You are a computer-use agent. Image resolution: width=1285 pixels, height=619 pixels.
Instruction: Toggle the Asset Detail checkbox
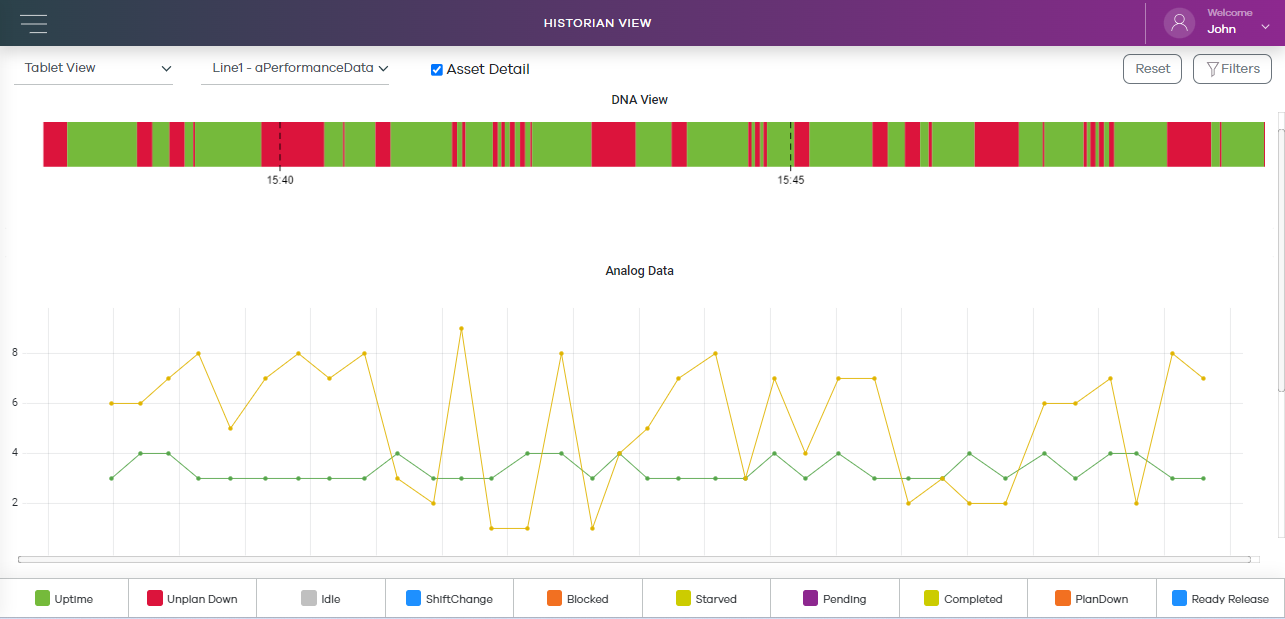(x=436, y=70)
